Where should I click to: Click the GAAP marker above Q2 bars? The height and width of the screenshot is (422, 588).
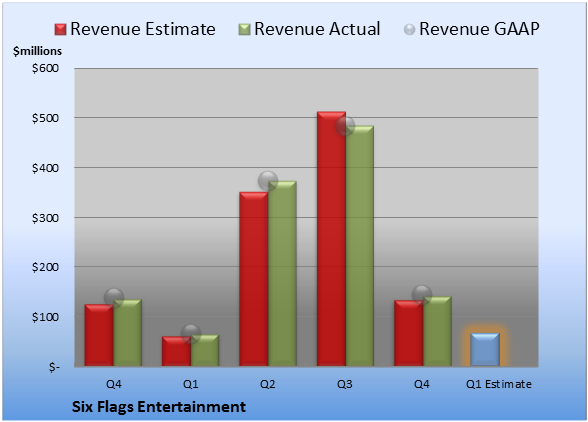point(268,181)
